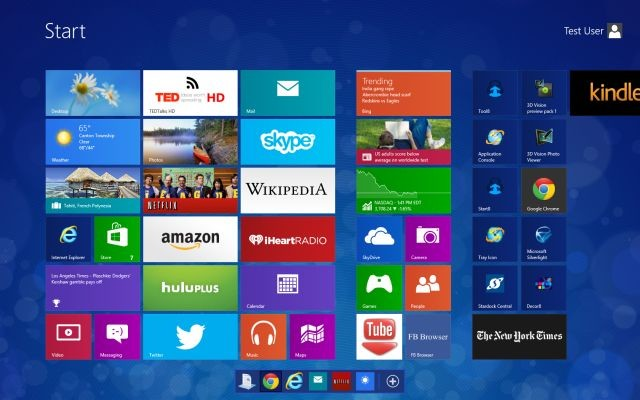This screenshot has width=640, height=400.
Task: Select the Netflix icon in the bottom dock
Action: pyautogui.click(x=340, y=381)
